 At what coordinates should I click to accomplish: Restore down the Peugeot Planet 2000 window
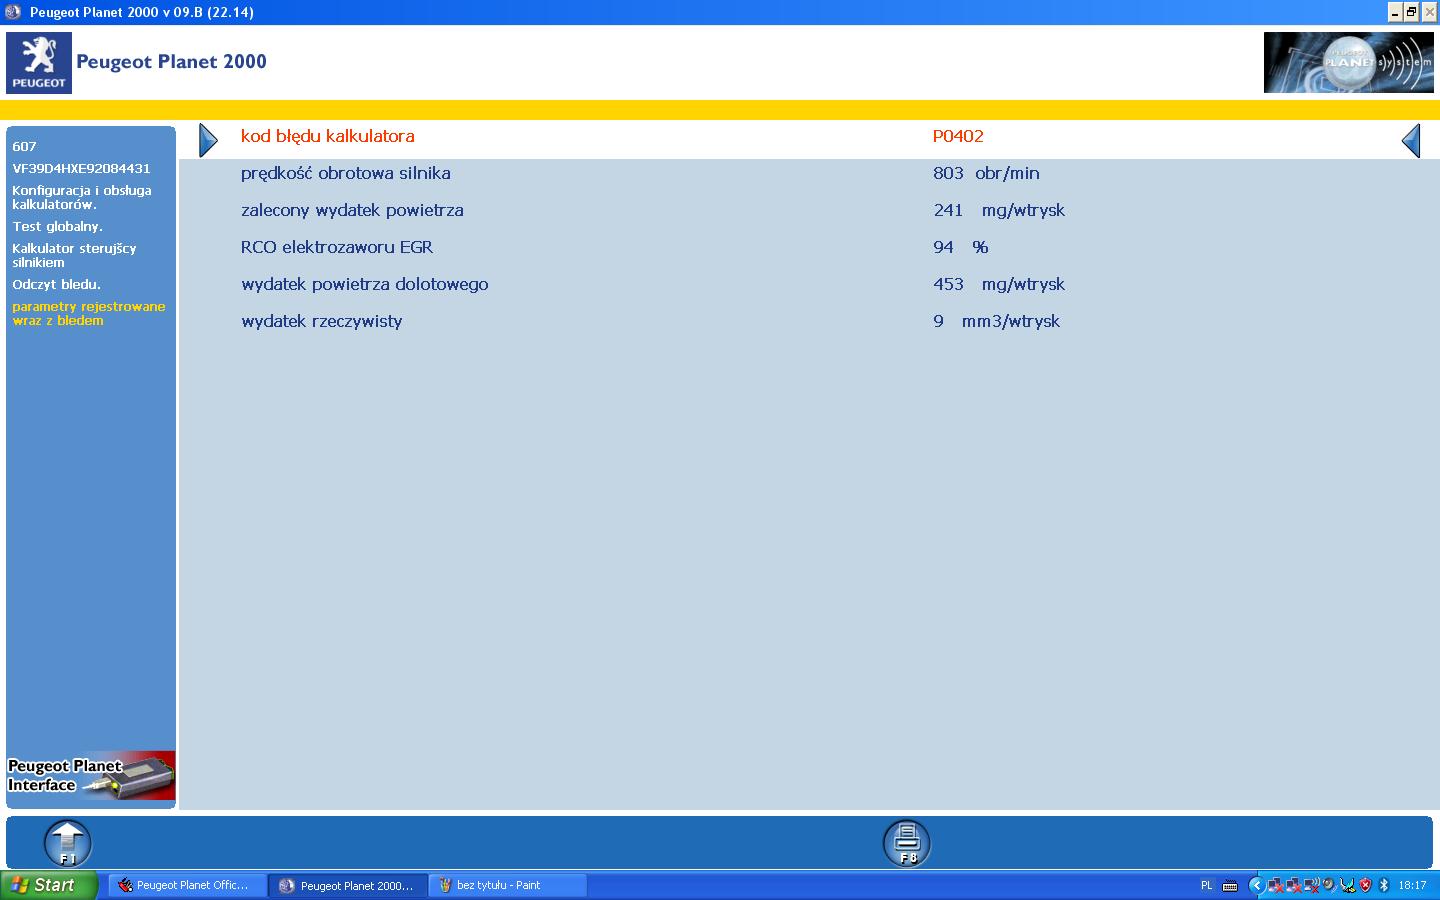(x=1411, y=12)
